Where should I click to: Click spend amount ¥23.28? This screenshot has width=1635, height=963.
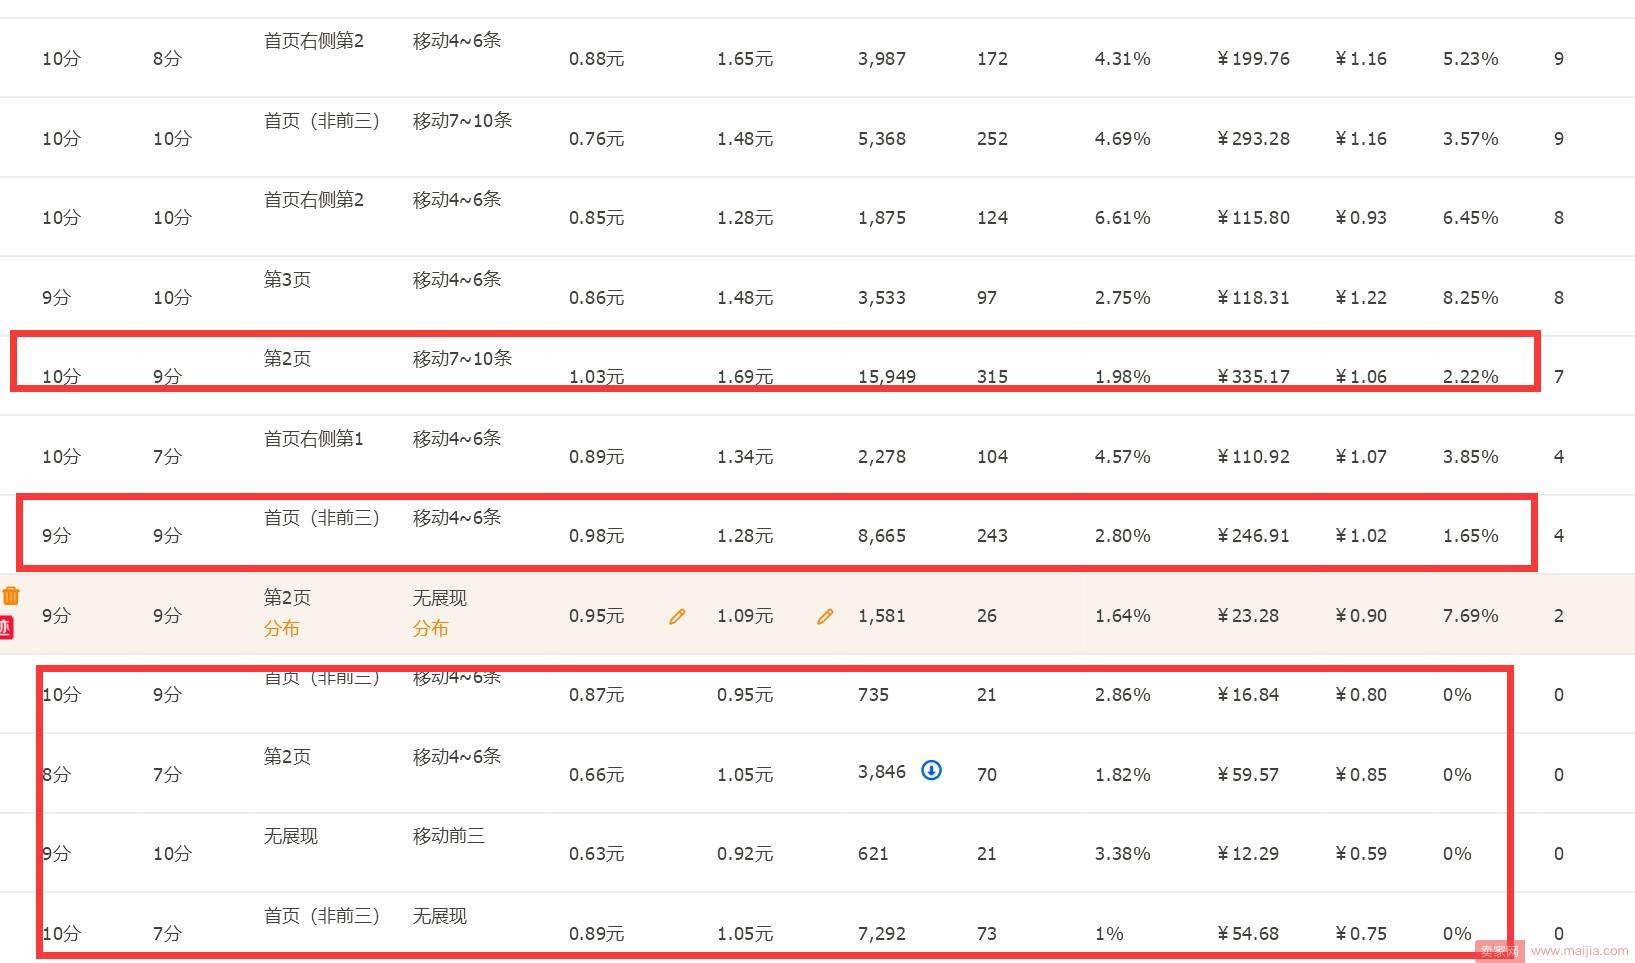1248,615
